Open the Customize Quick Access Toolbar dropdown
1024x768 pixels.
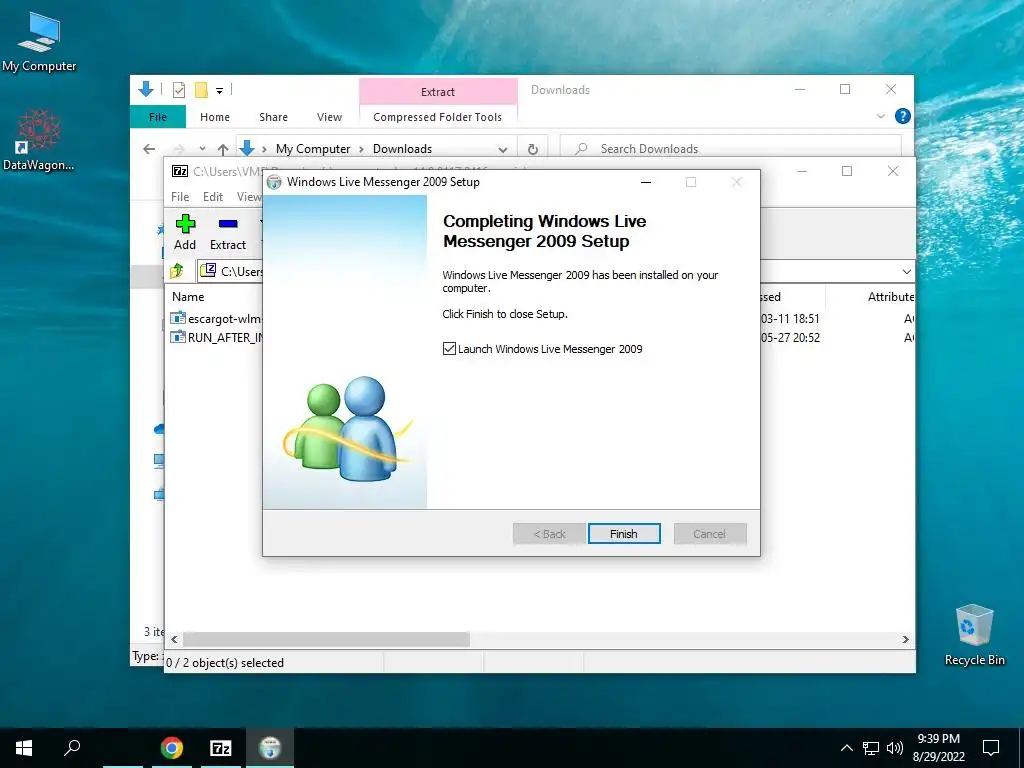[x=219, y=91]
